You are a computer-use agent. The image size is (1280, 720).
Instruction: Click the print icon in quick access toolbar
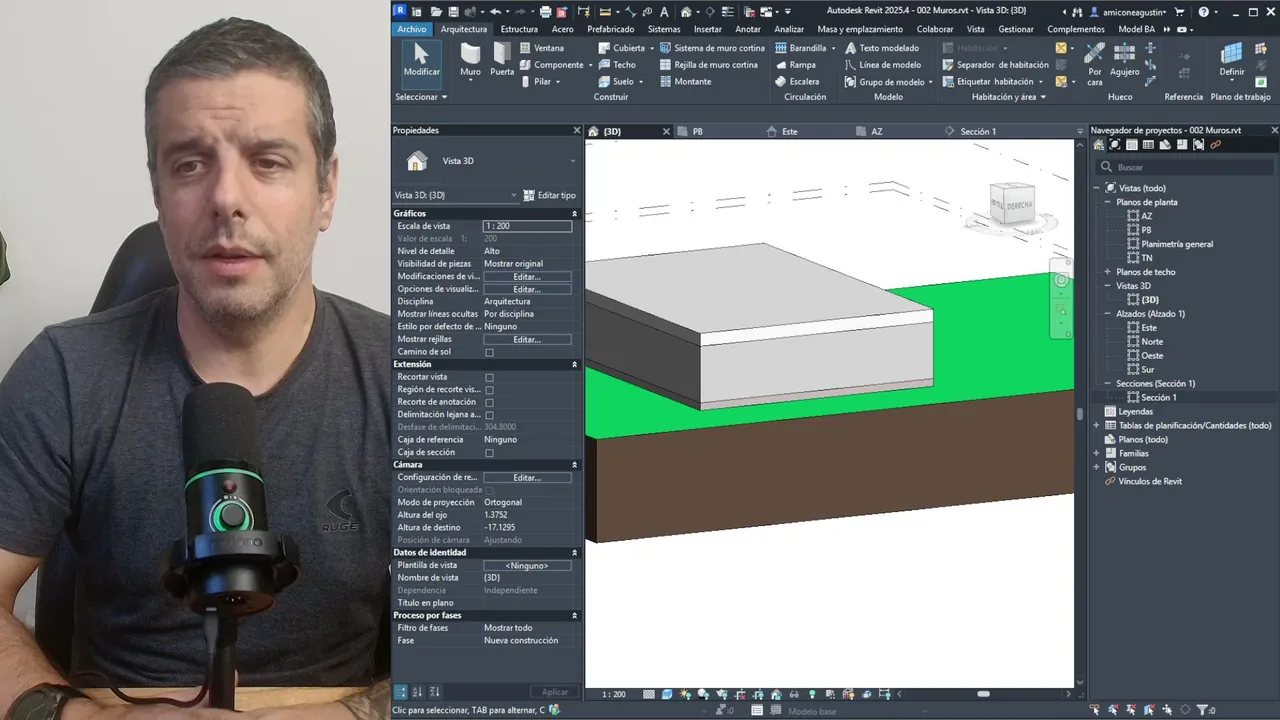coord(545,12)
